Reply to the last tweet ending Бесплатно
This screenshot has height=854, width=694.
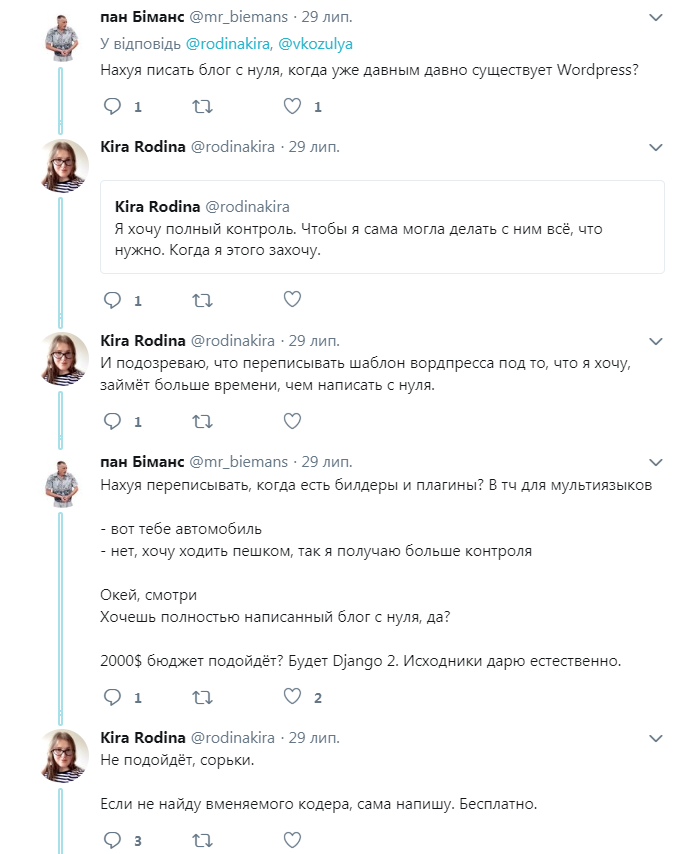[113, 839]
